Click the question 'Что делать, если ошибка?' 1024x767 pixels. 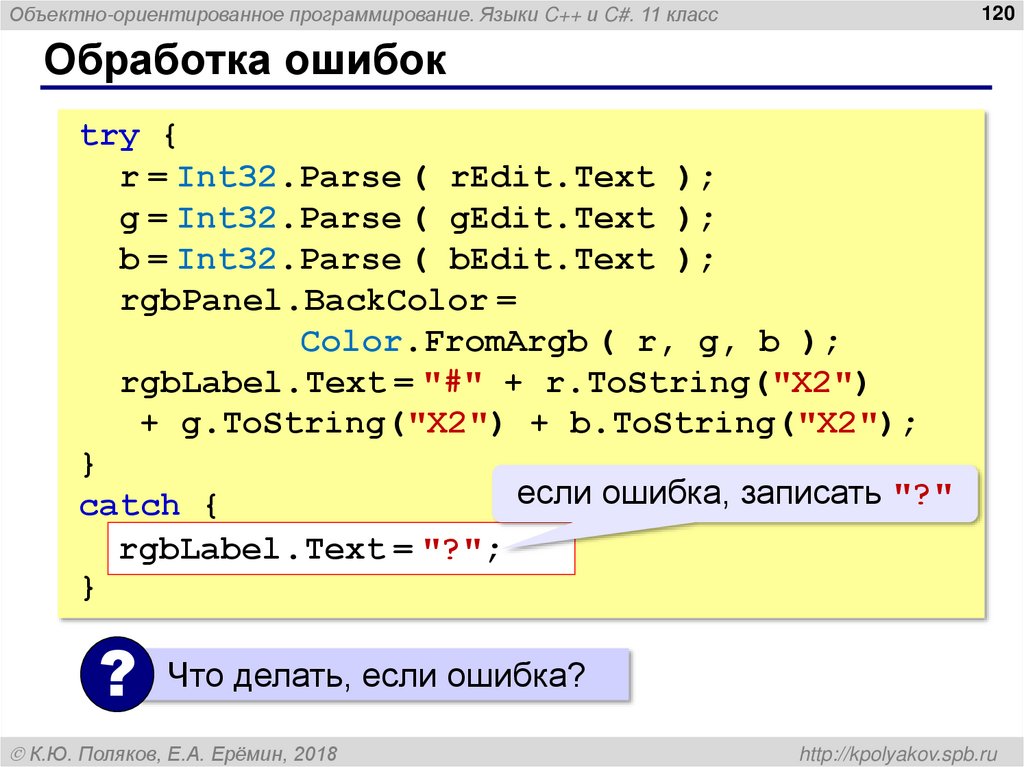click(376, 675)
